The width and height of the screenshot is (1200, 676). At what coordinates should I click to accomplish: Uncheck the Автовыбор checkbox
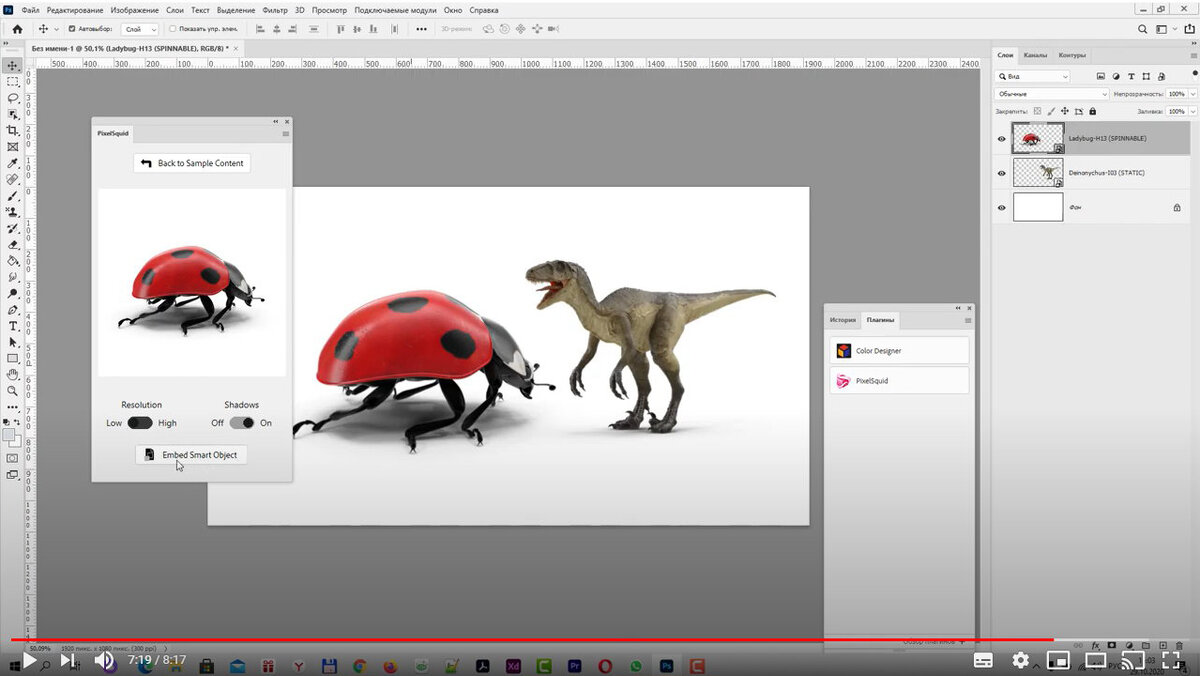coord(71,29)
